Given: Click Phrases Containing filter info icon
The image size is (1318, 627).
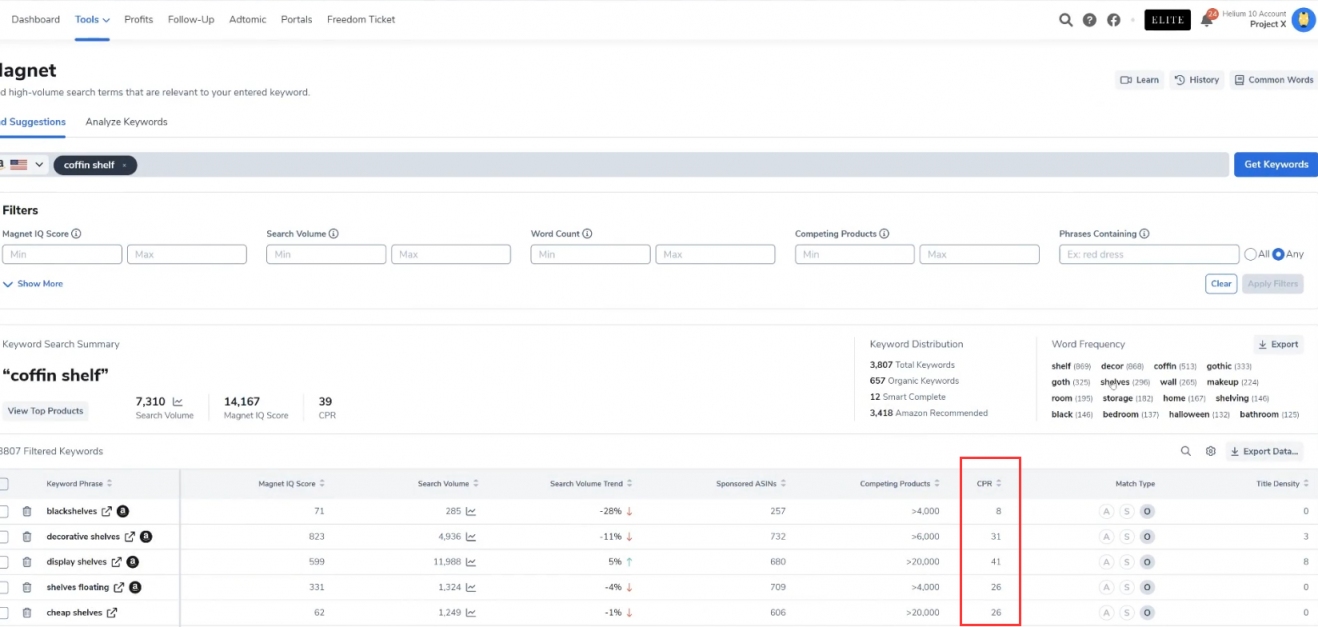Looking at the screenshot, I should click(1144, 234).
